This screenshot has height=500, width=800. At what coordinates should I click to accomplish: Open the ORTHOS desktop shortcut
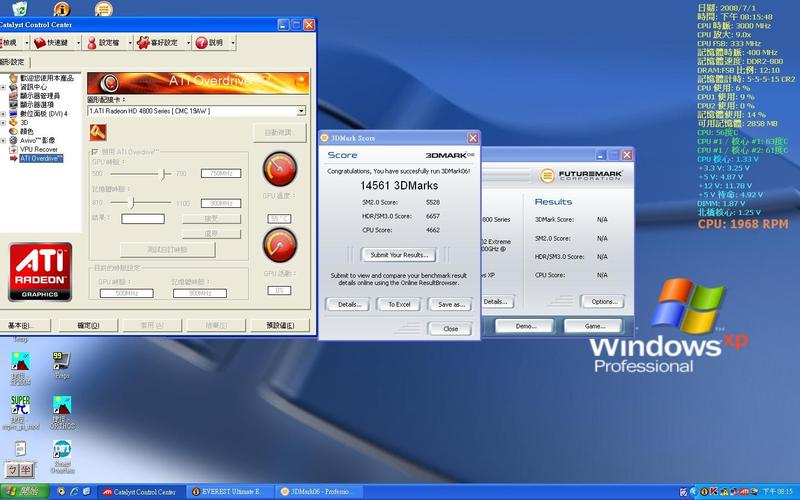point(62,413)
